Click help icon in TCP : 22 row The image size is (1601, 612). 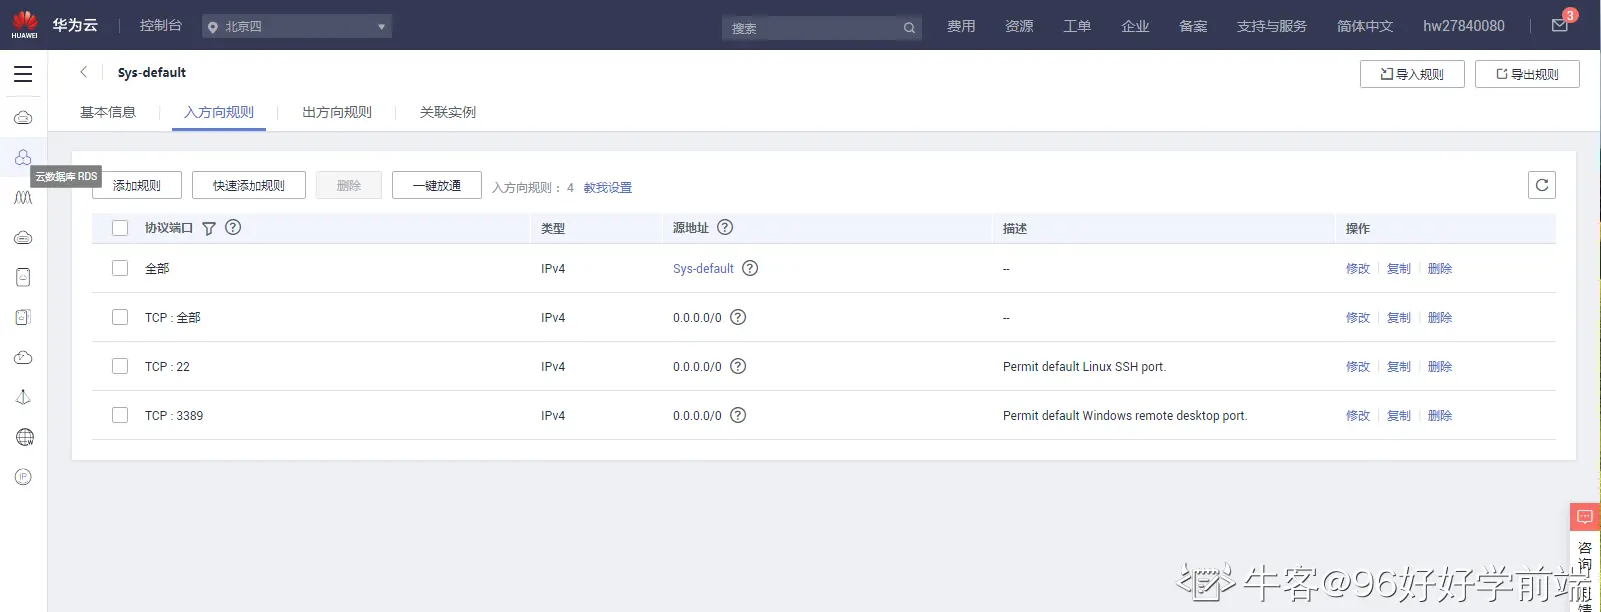click(x=738, y=366)
